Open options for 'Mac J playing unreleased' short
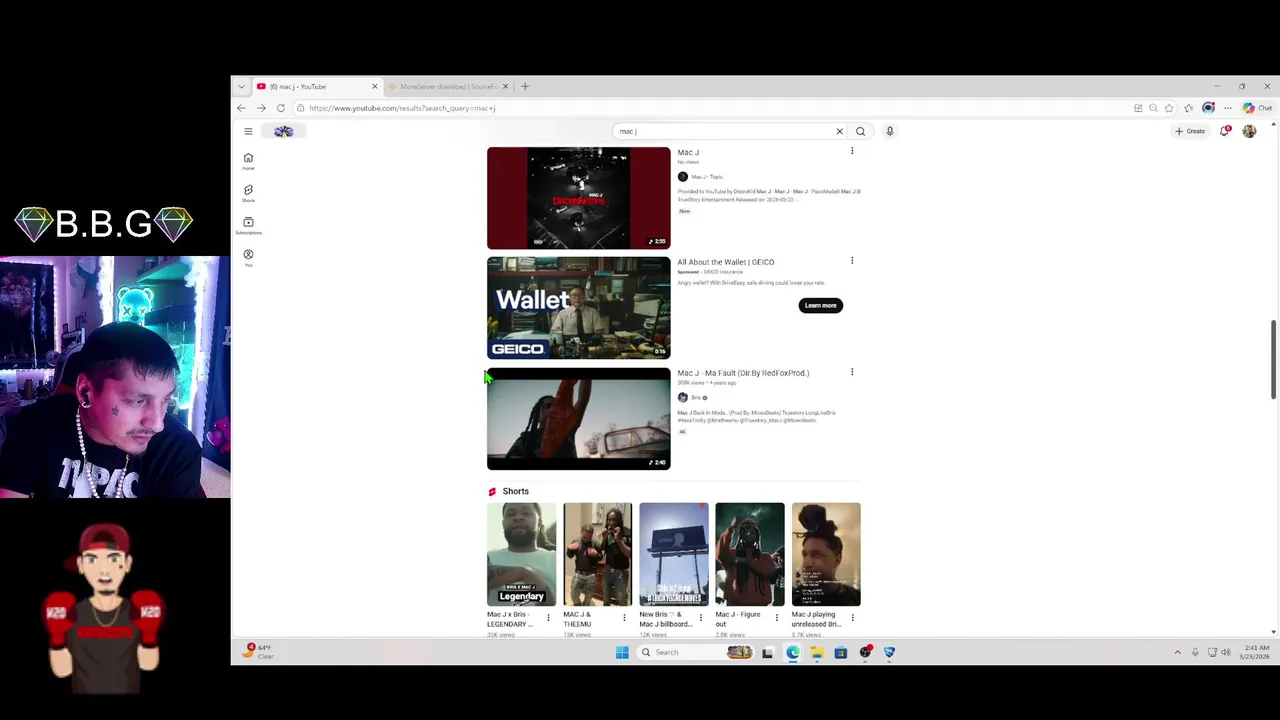 tap(852, 618)
